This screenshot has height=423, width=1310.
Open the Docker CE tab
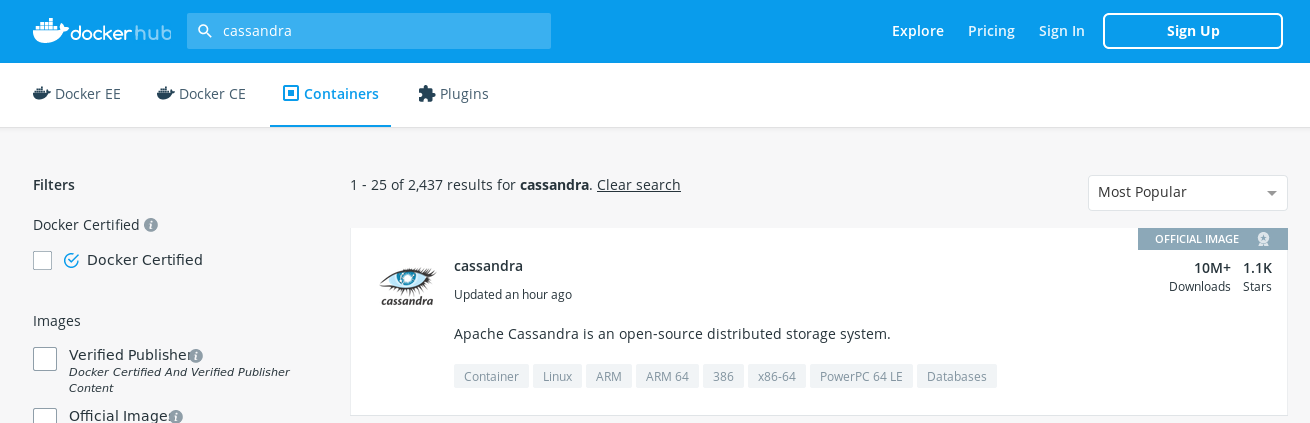[x=201, y=94]
